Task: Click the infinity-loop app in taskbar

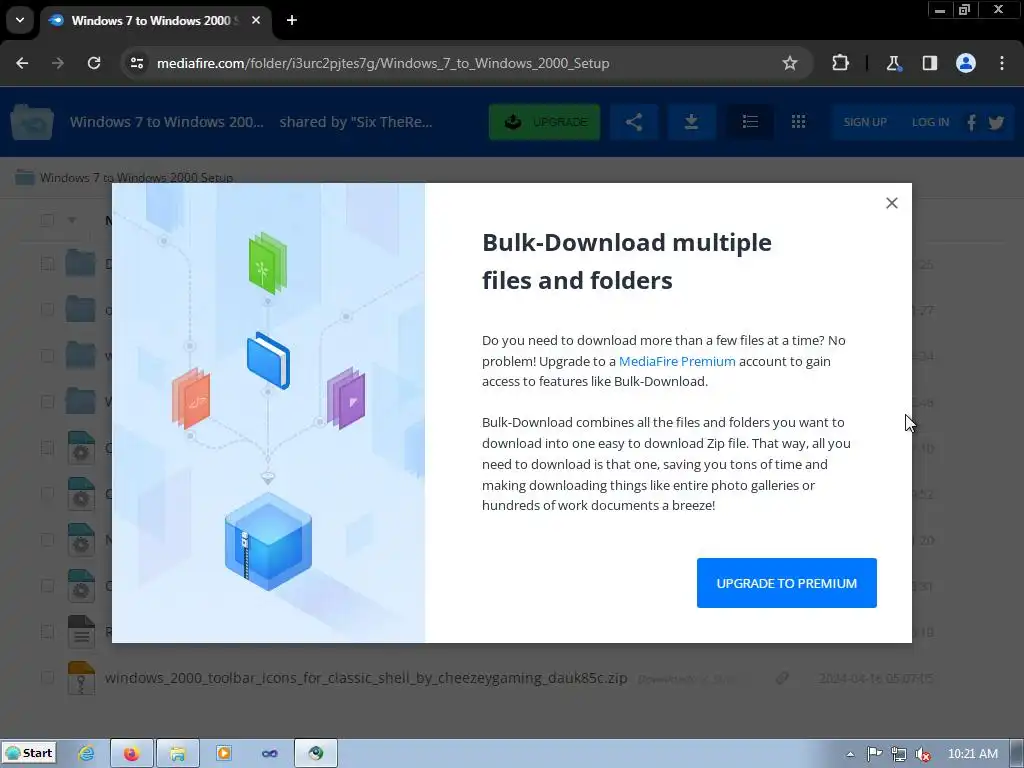Action: (269, 754)
